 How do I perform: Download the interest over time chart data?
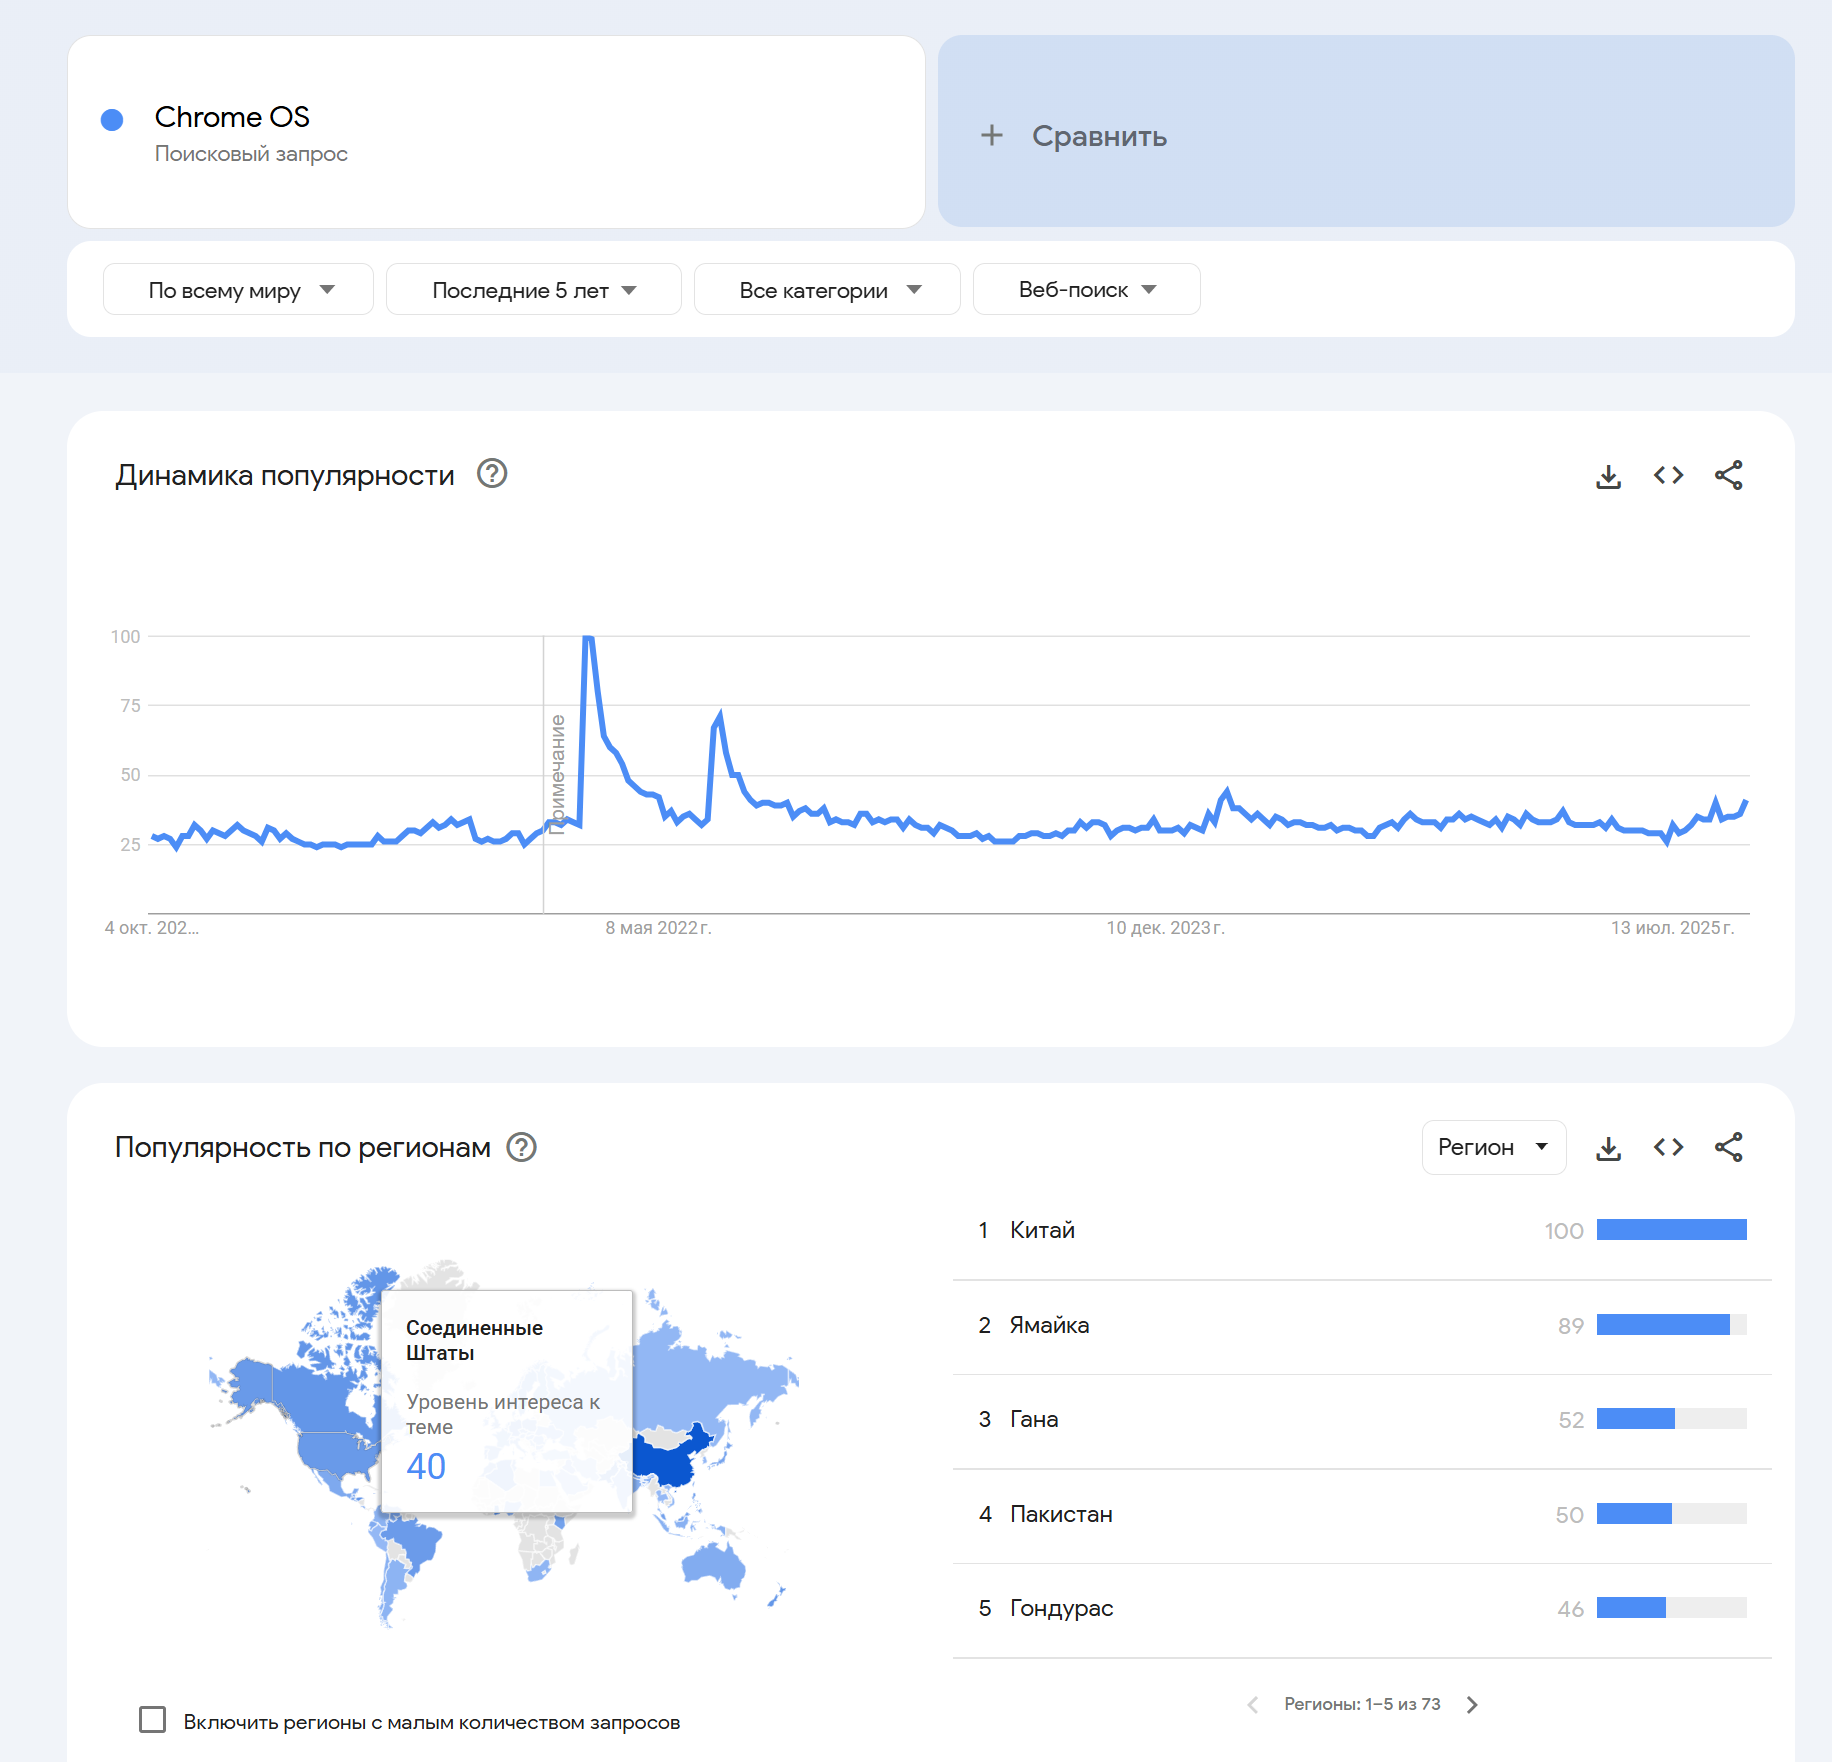1608,476
